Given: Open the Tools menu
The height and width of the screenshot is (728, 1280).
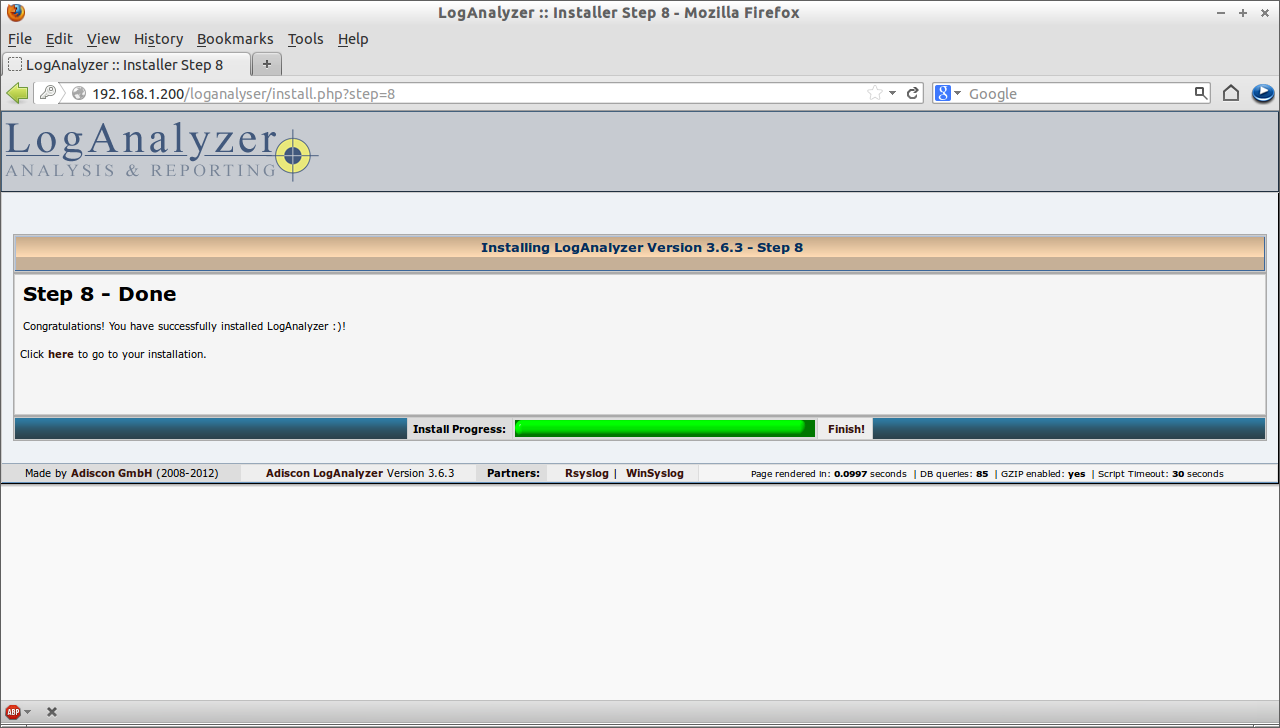Looking at the screenshot, I should [305, 39].
